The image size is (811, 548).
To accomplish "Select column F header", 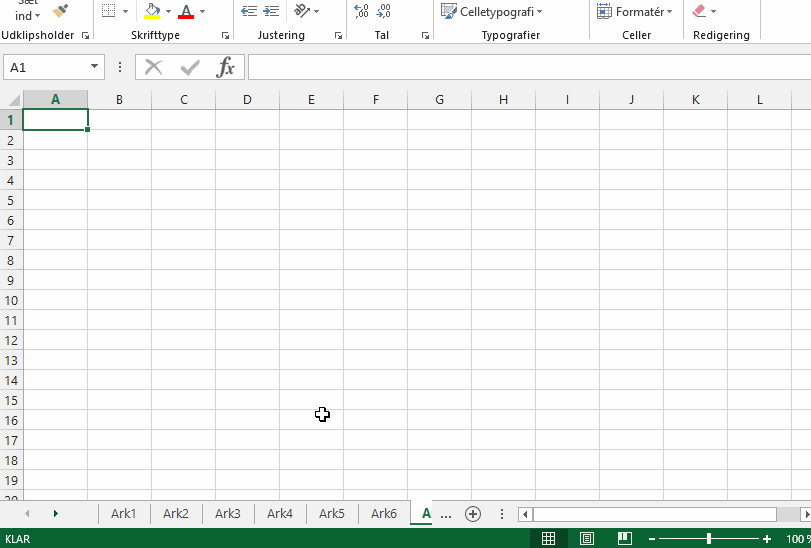I will (x=375, y=99).
